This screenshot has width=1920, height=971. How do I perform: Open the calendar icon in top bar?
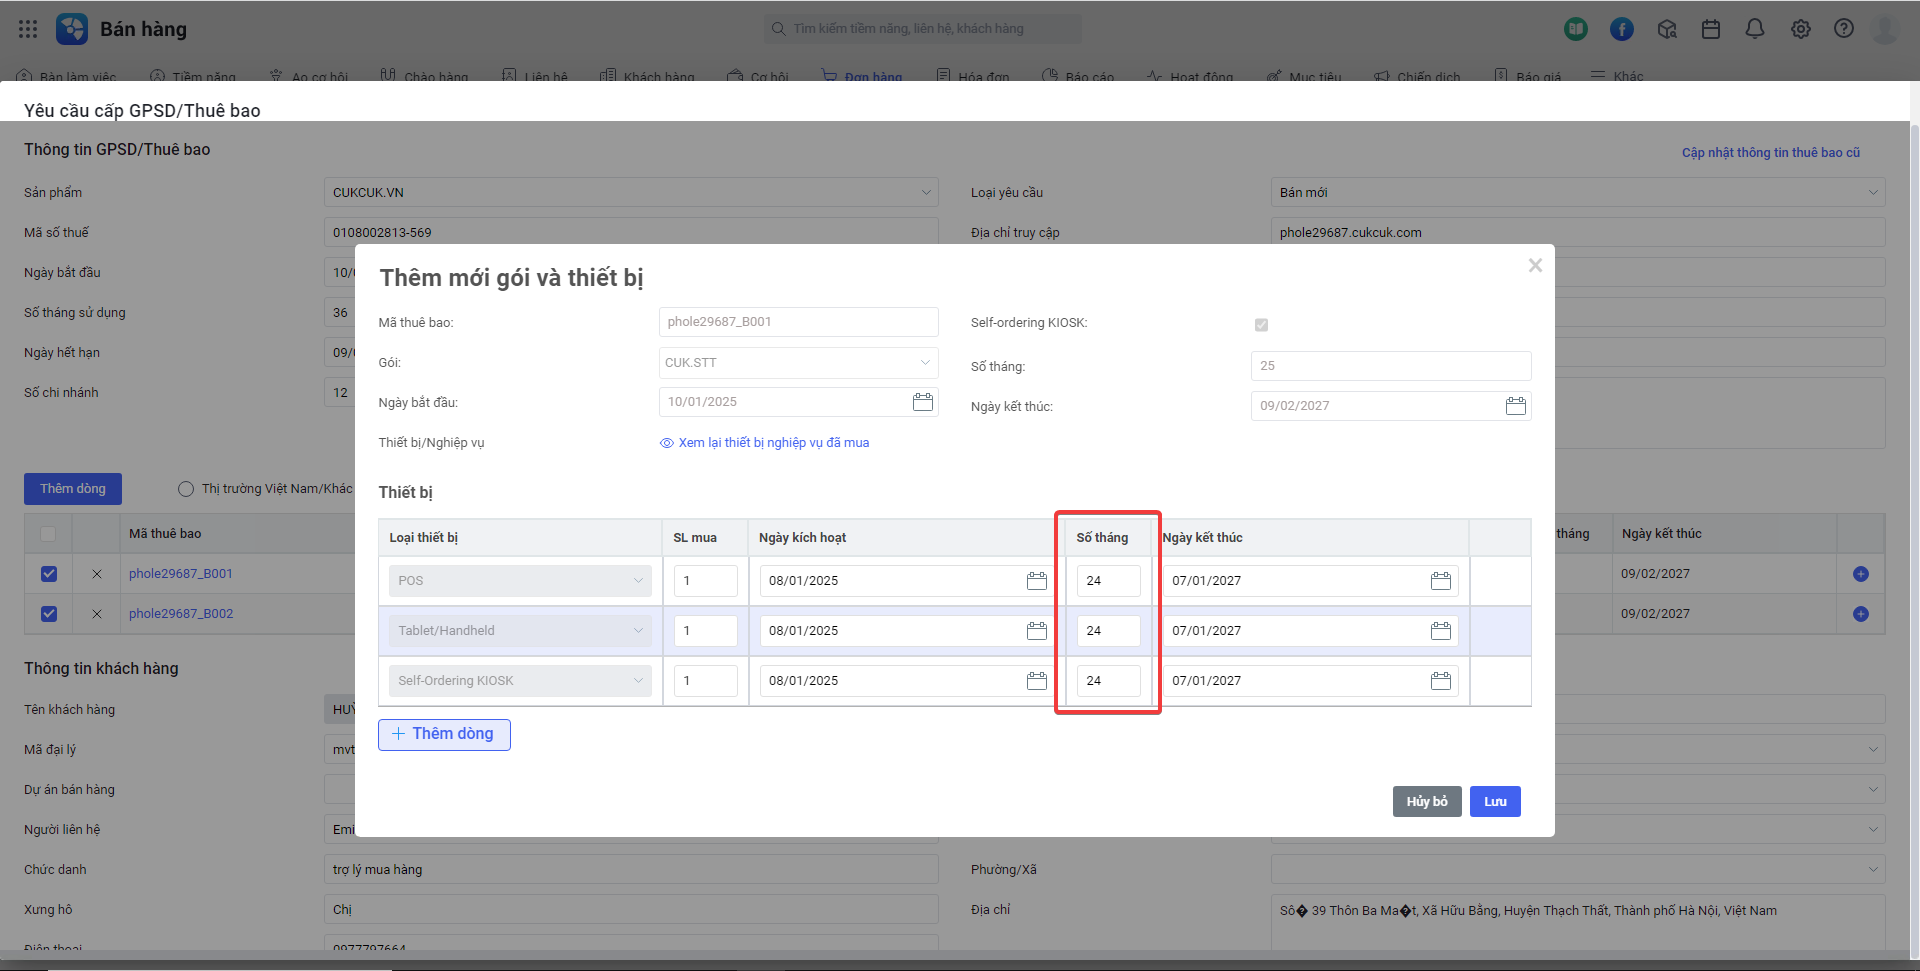(1711, 29)
